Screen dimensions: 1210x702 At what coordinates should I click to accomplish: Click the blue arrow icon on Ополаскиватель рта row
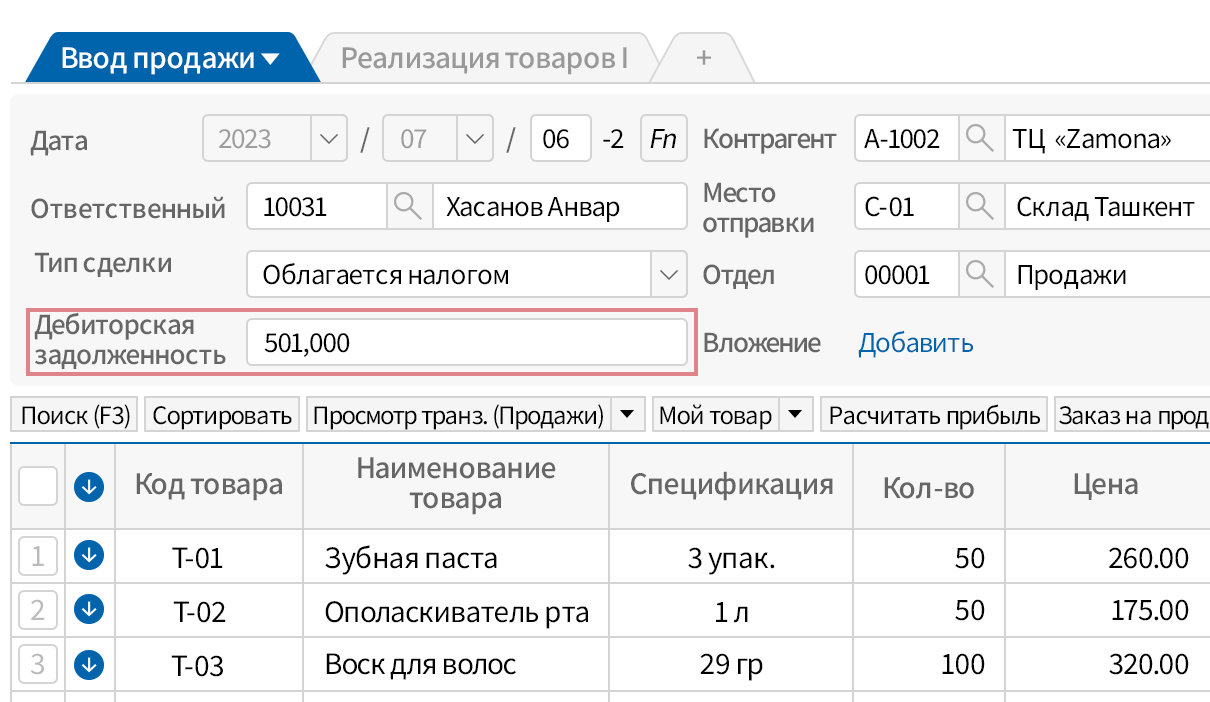89,610
